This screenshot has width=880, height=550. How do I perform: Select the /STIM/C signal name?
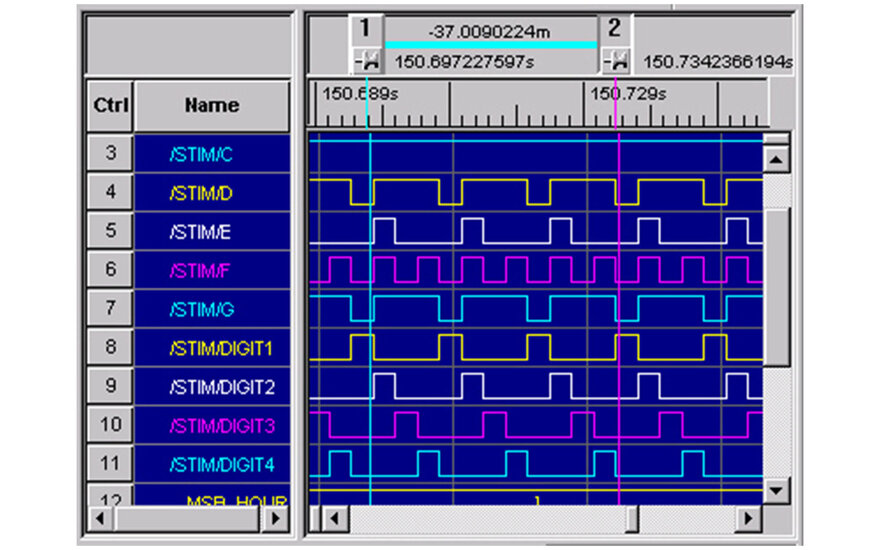pyautogui.click(x=201, y=154)
